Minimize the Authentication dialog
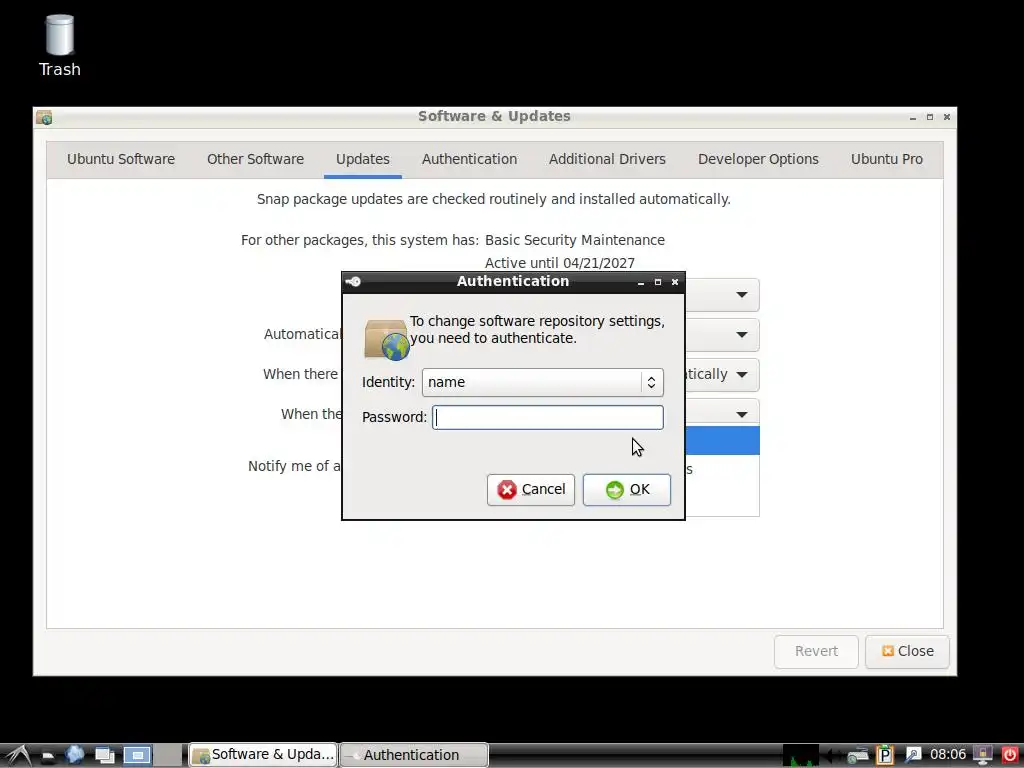 coord(641,282)
